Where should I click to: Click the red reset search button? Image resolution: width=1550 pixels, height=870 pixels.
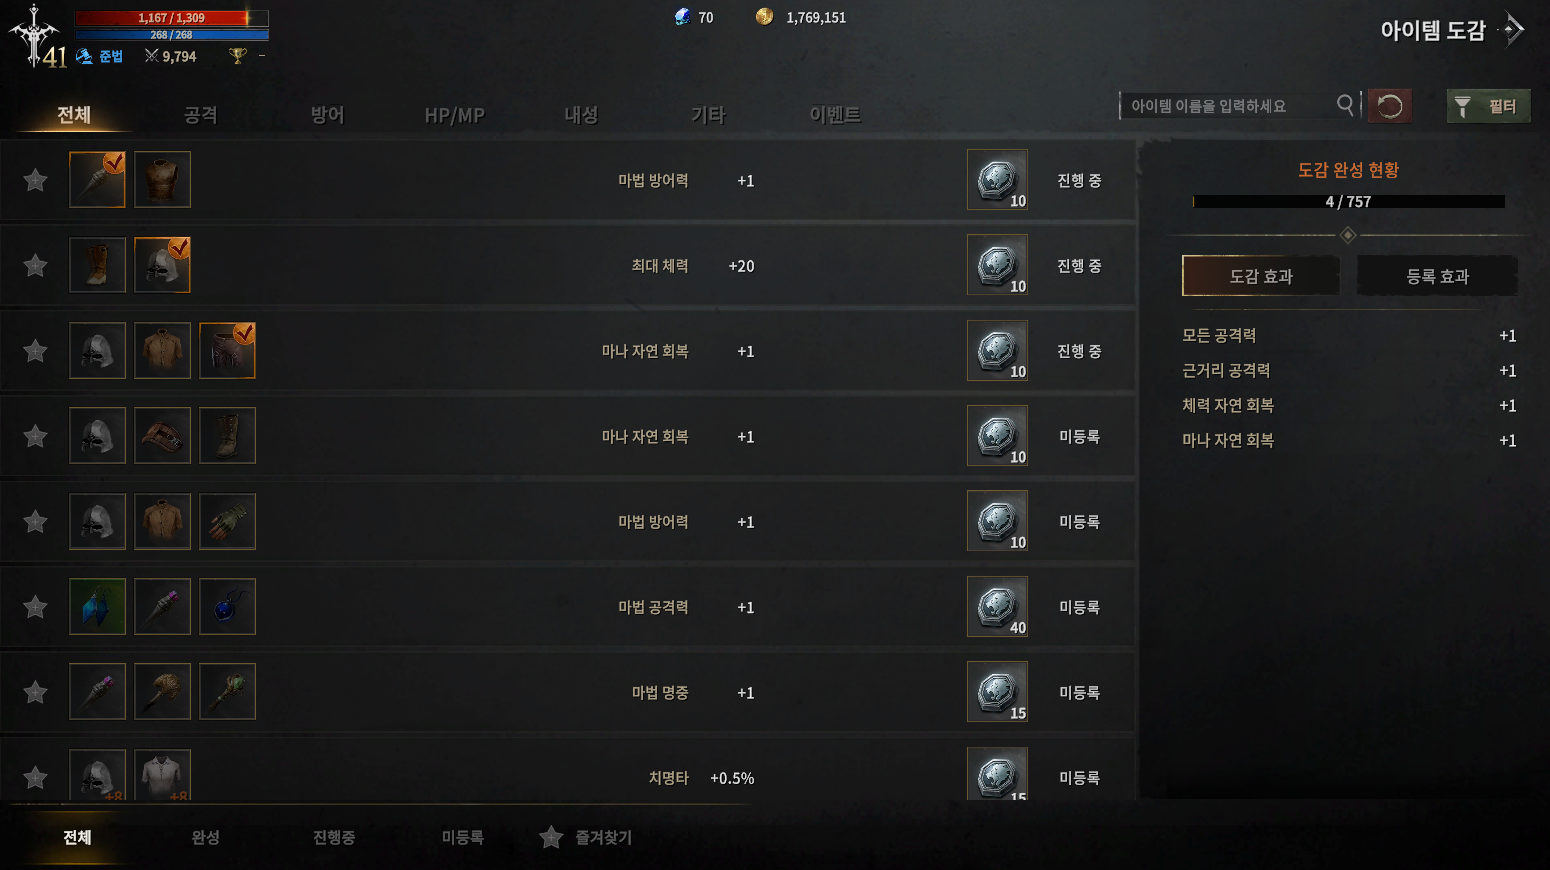(1390, 106)
